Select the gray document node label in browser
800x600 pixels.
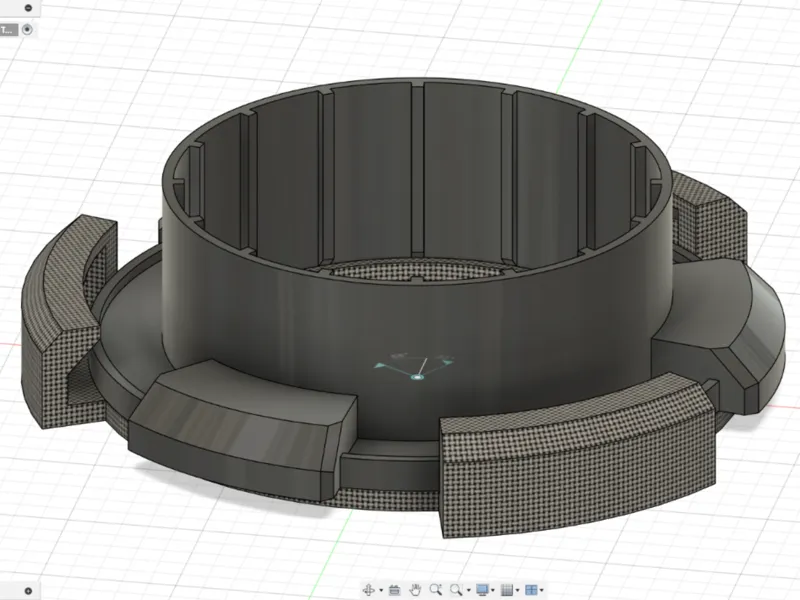9,30
